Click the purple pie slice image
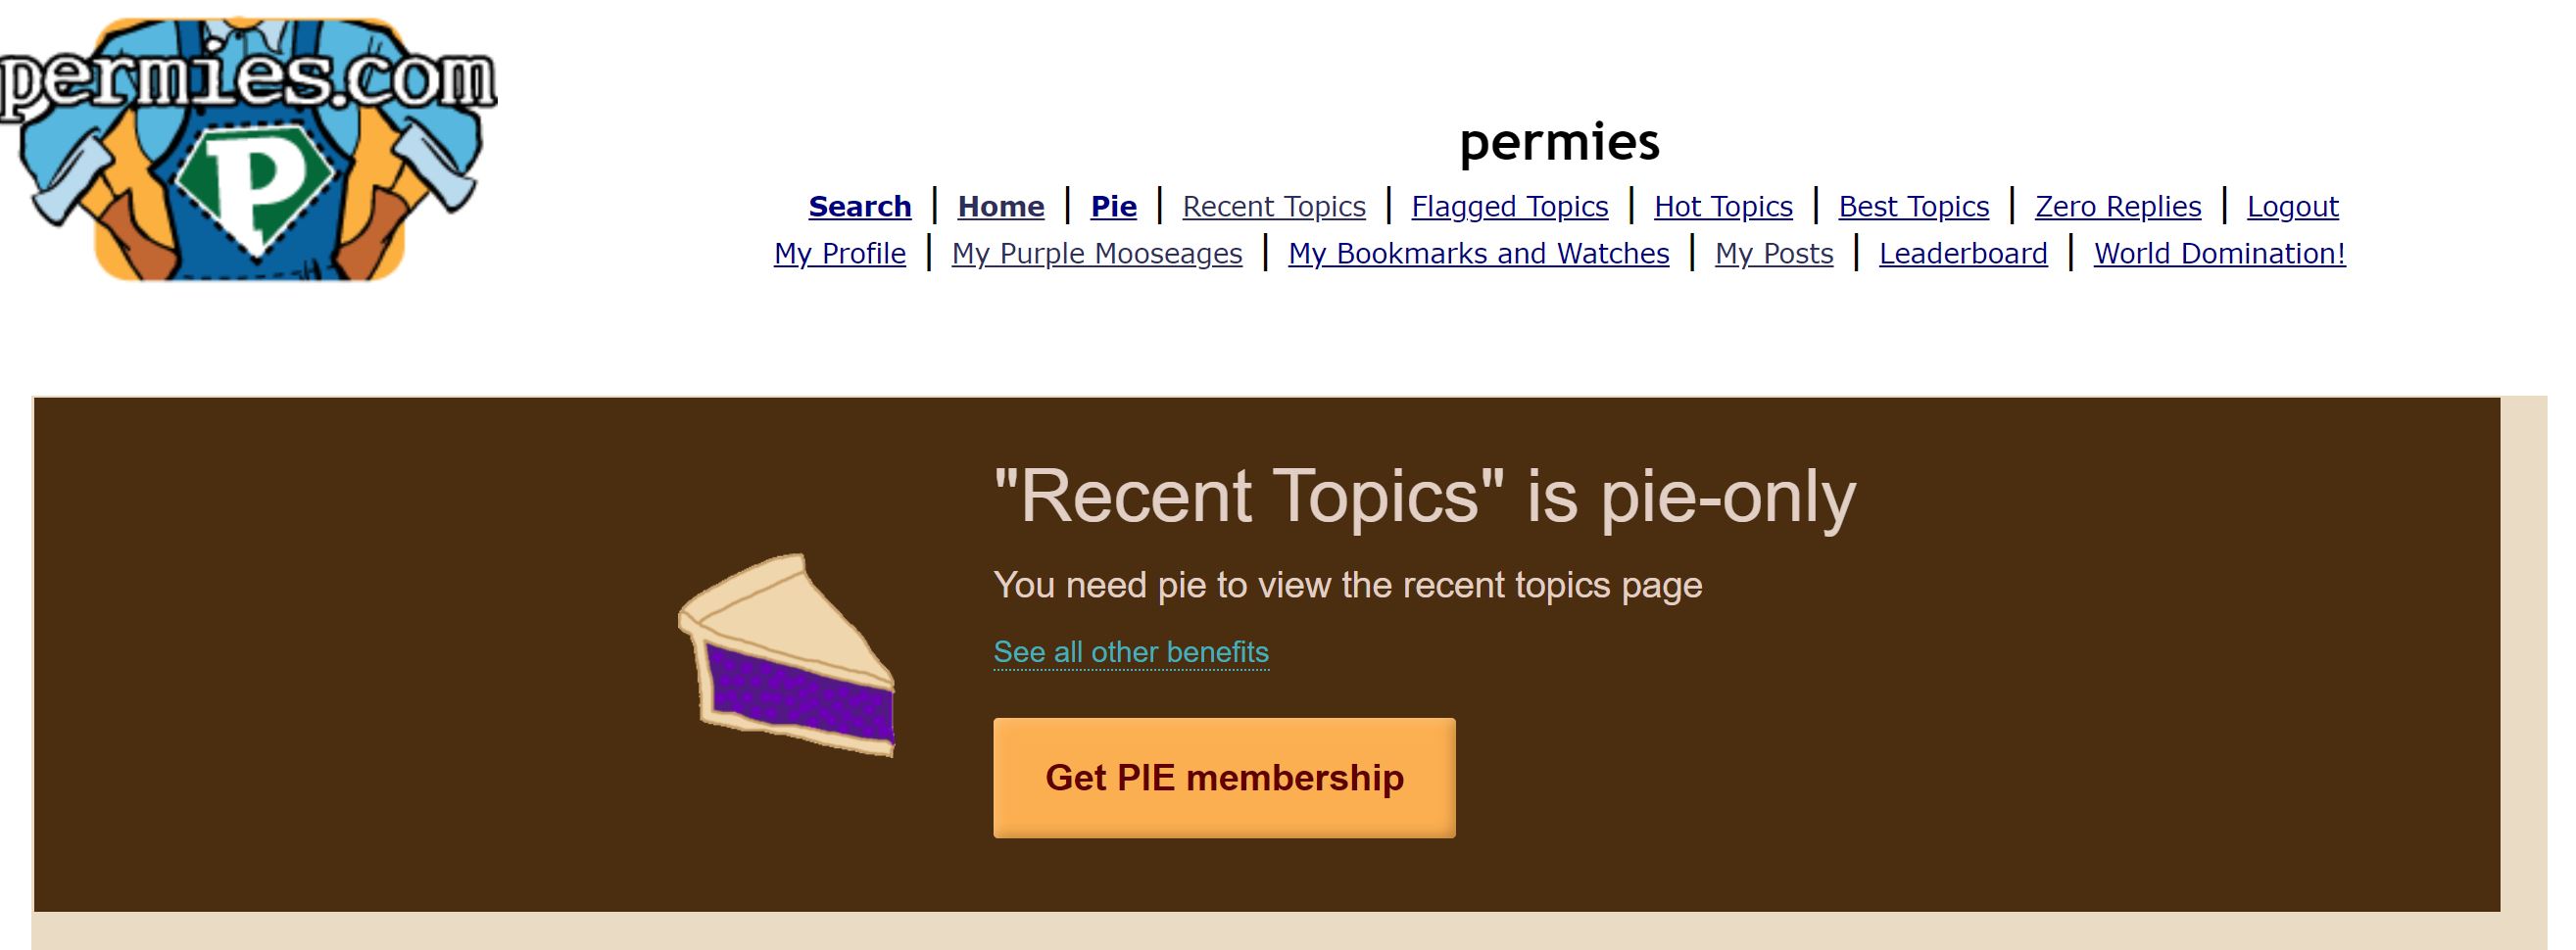 click(x=787, y=655)
